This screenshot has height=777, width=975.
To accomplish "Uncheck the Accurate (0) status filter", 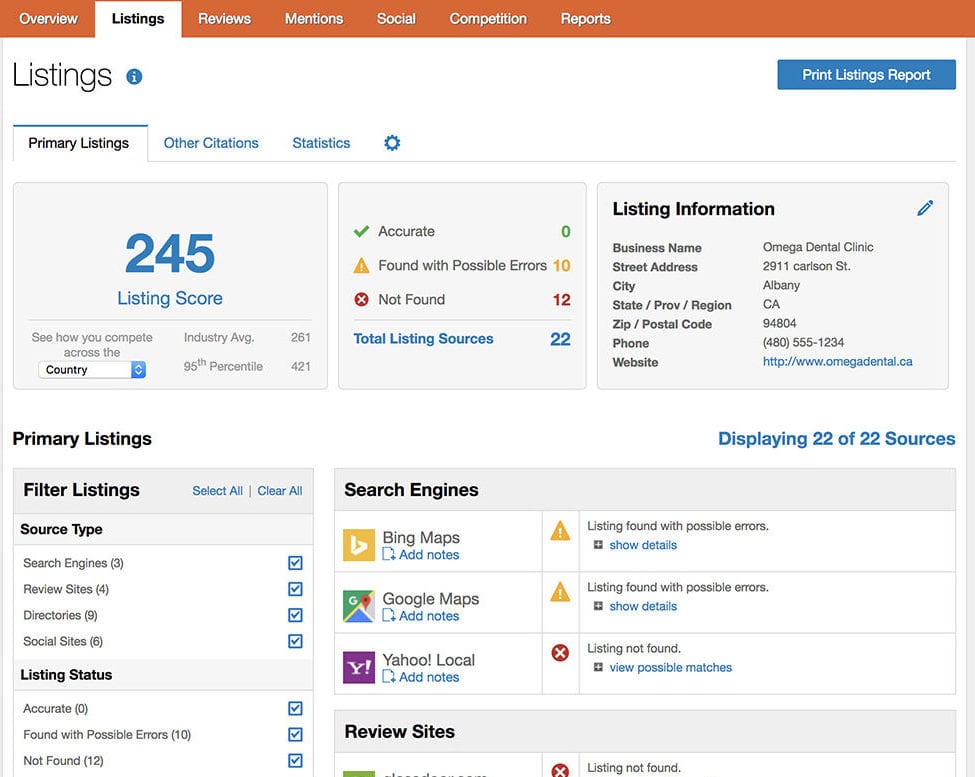I will 295,708.
